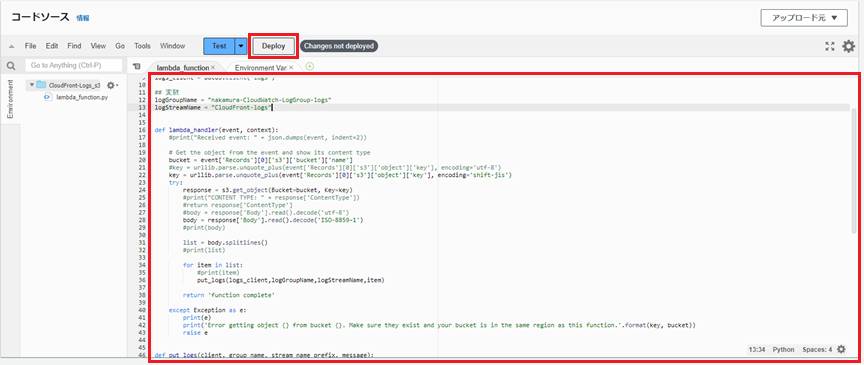Click the 13:34 cursor position indicator
Image resolution: width=864 pixels, height=365 pixels.
(757, 350)
